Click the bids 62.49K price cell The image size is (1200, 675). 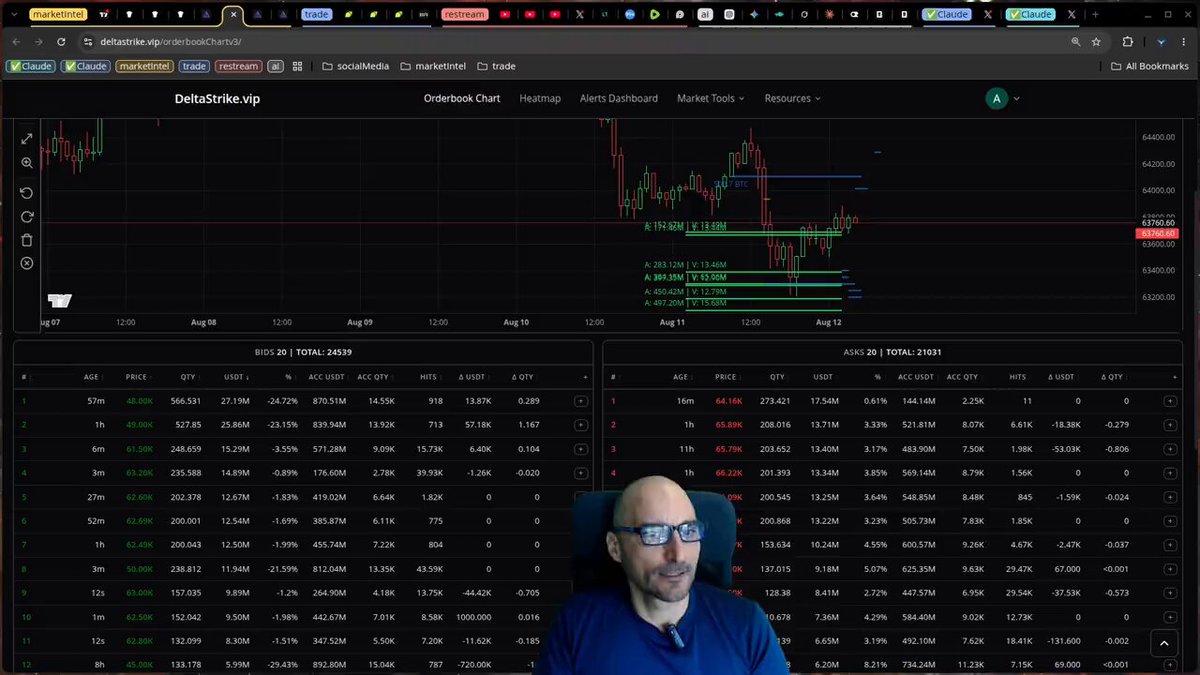click(x=139, y=545)
